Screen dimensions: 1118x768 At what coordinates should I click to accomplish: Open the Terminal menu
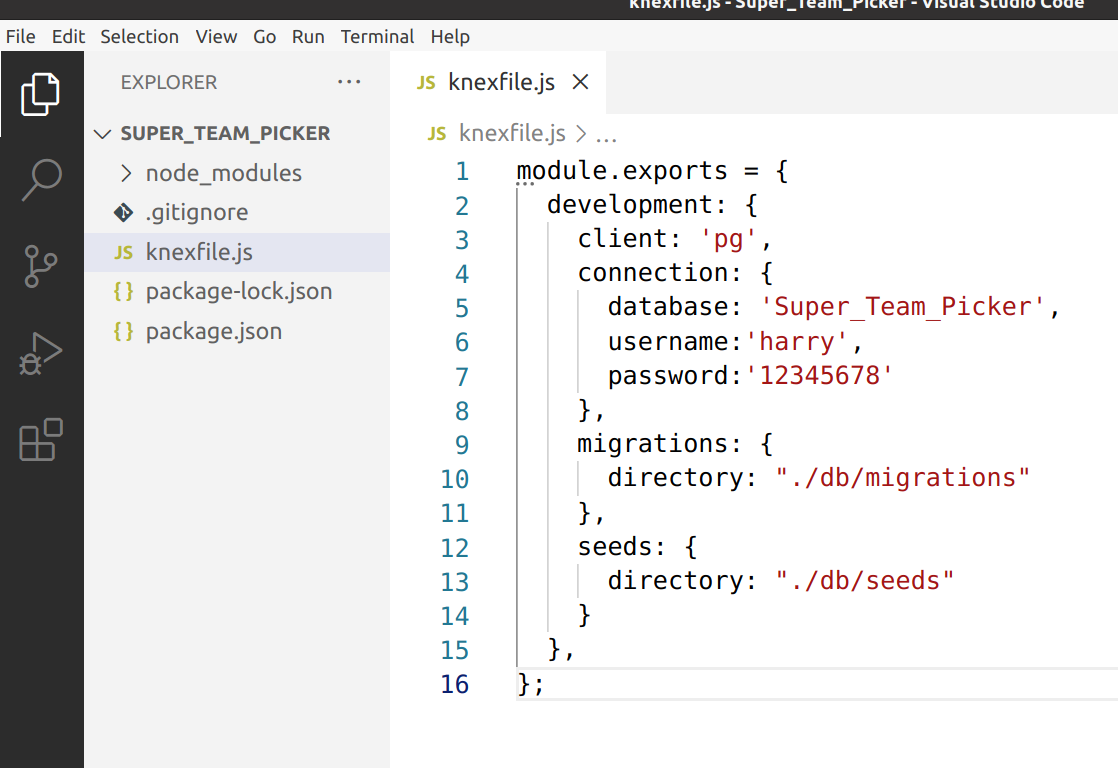377,36
